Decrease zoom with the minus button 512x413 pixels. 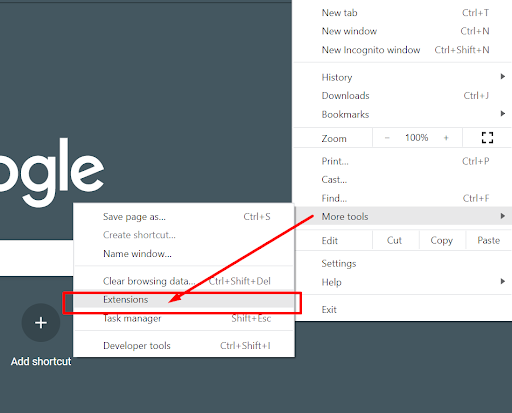[x=387, y=138]
